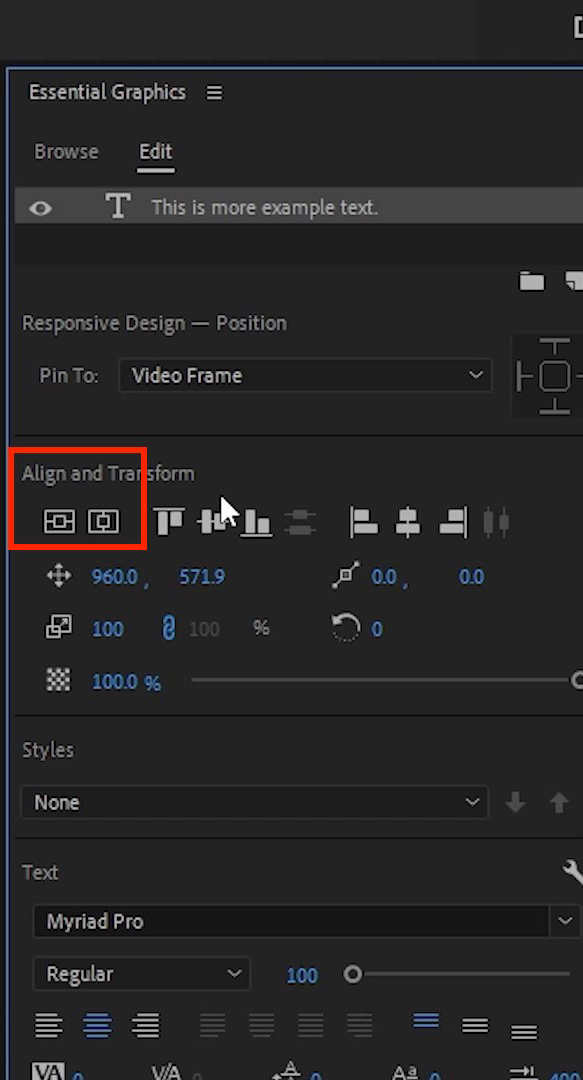Switch to the Browse tab
The width and height of the screenshot is (583, 1080).
click(x=66, y=152)
